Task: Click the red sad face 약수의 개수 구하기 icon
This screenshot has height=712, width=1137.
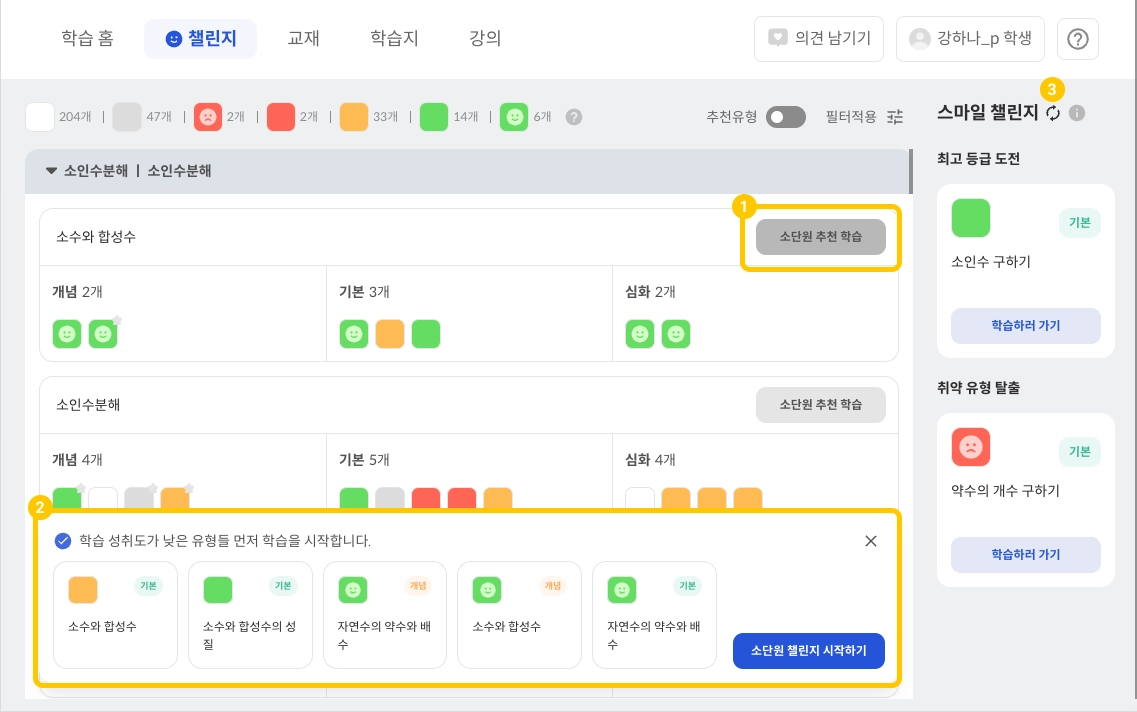Action: [970, 447]
